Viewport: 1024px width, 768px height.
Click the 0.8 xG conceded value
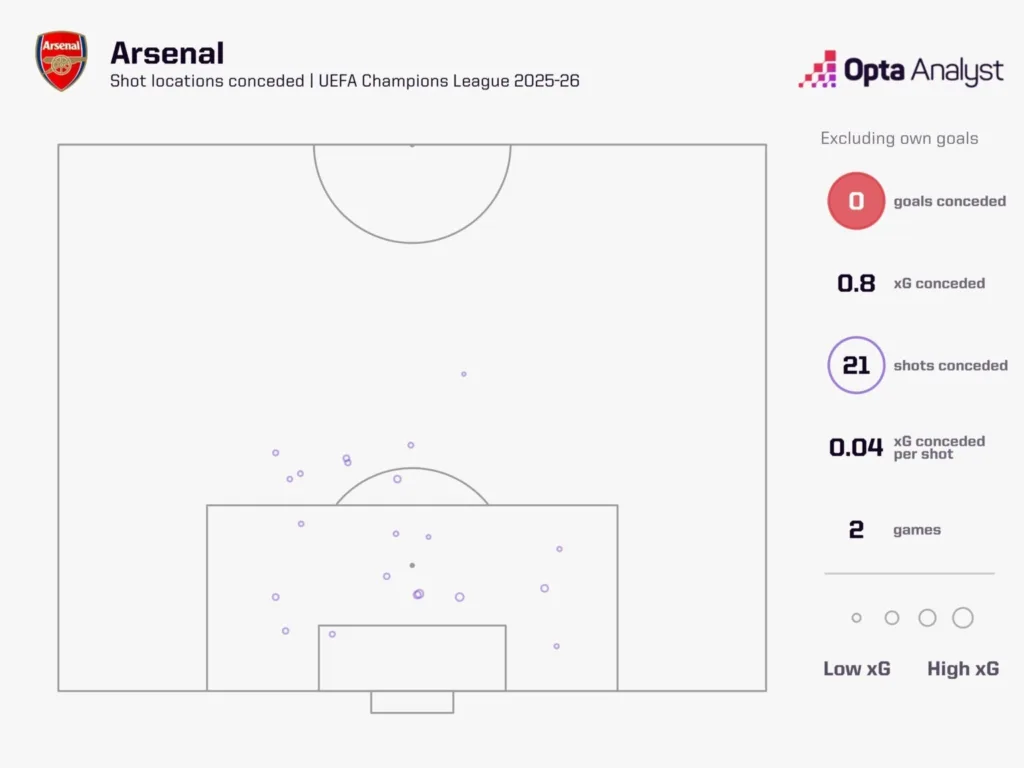(x=856, y=283)
